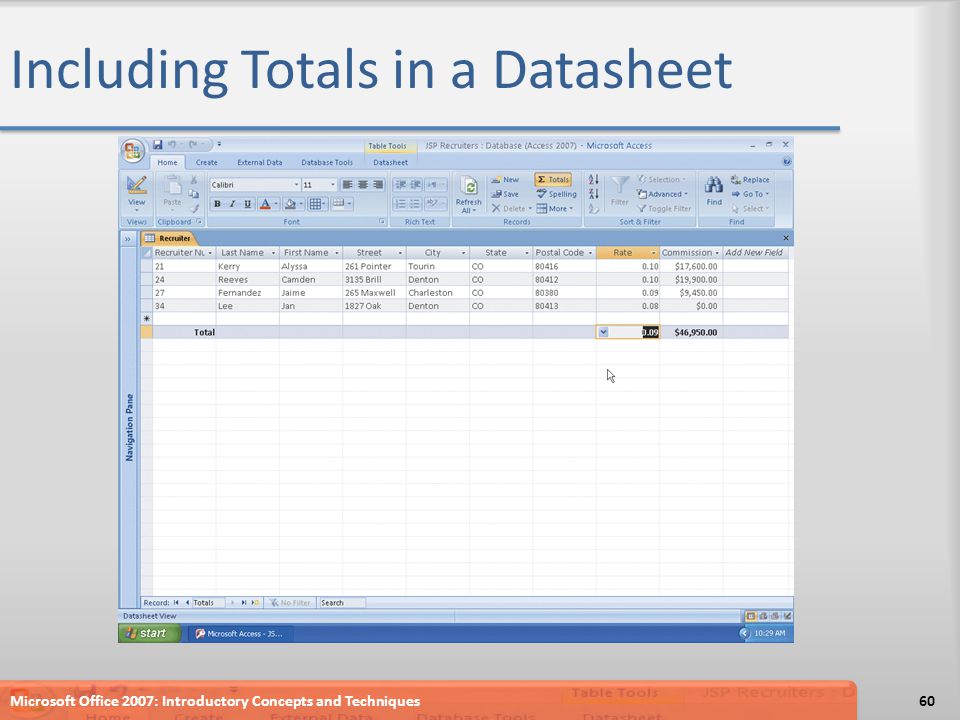The height and width of the screenshot is (720, 960).
Task: Click the Cut scissors icon
Action: point(194,179)
